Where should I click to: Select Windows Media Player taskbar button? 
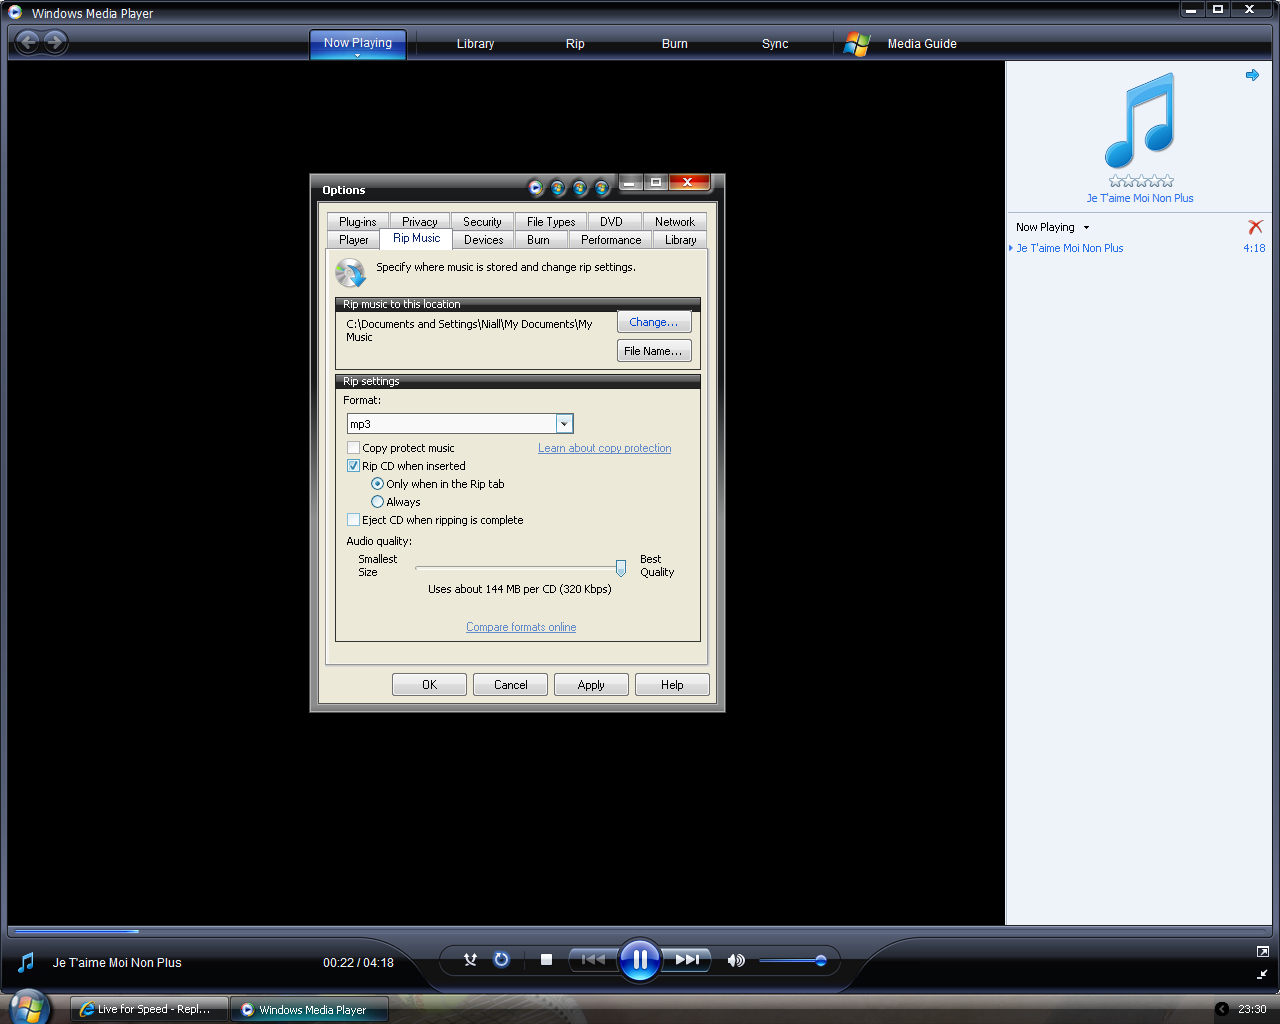click(x=309, y=1010)
